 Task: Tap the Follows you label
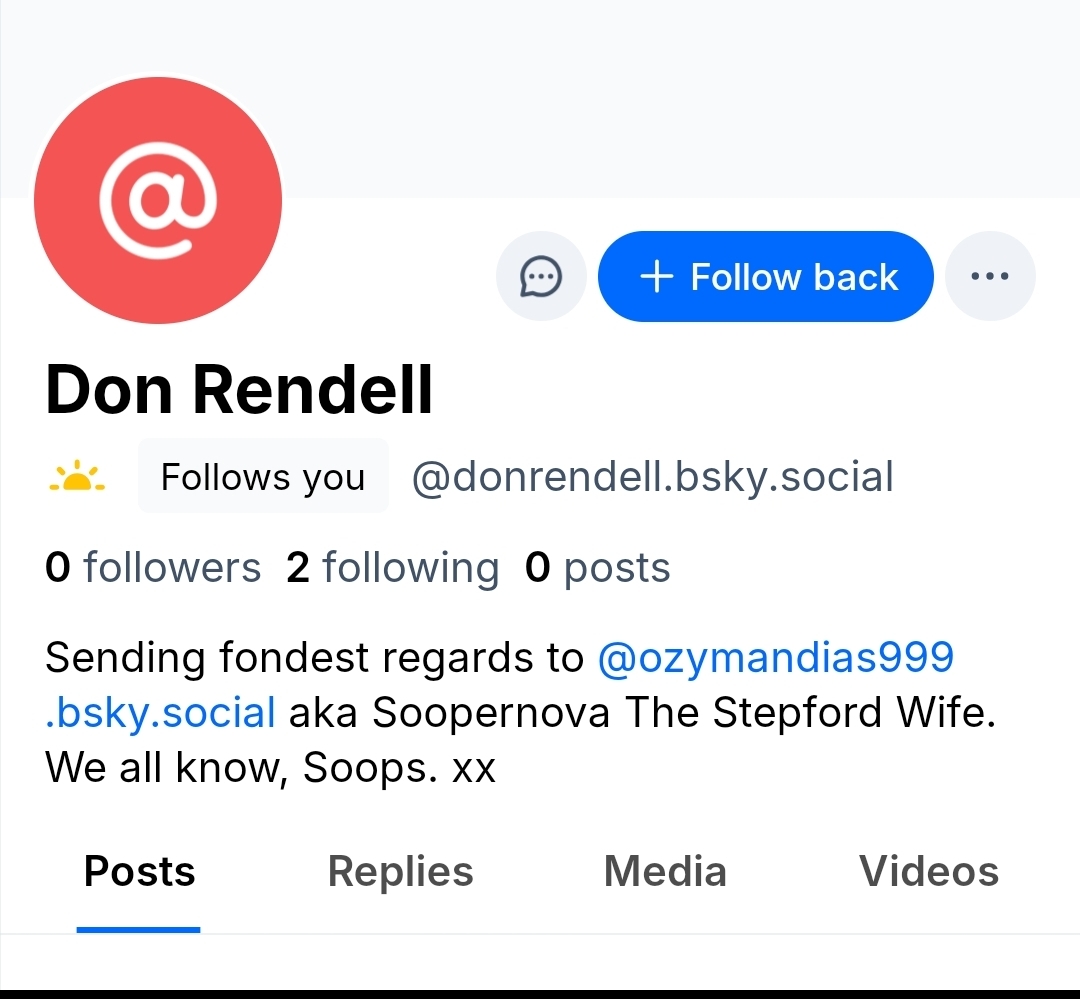tap(263, 478)
